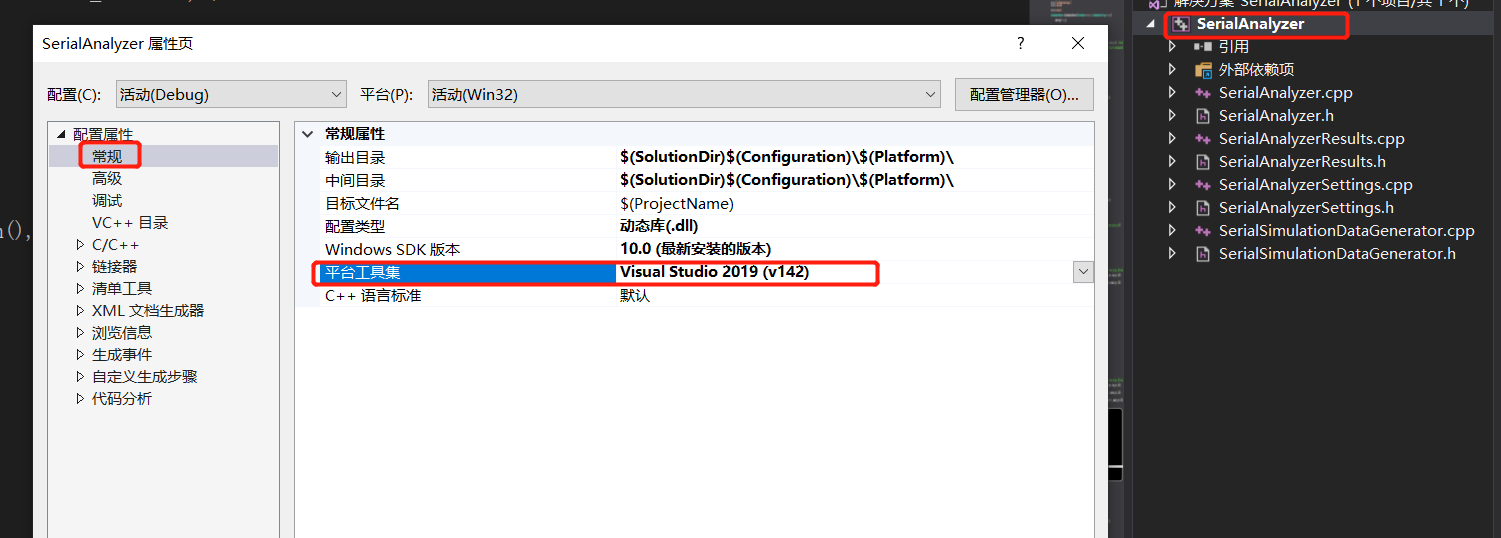The image size is (1501, 538).
Task: Click the 10.0 (最新安装的版本) value
Action: point(695,249)
